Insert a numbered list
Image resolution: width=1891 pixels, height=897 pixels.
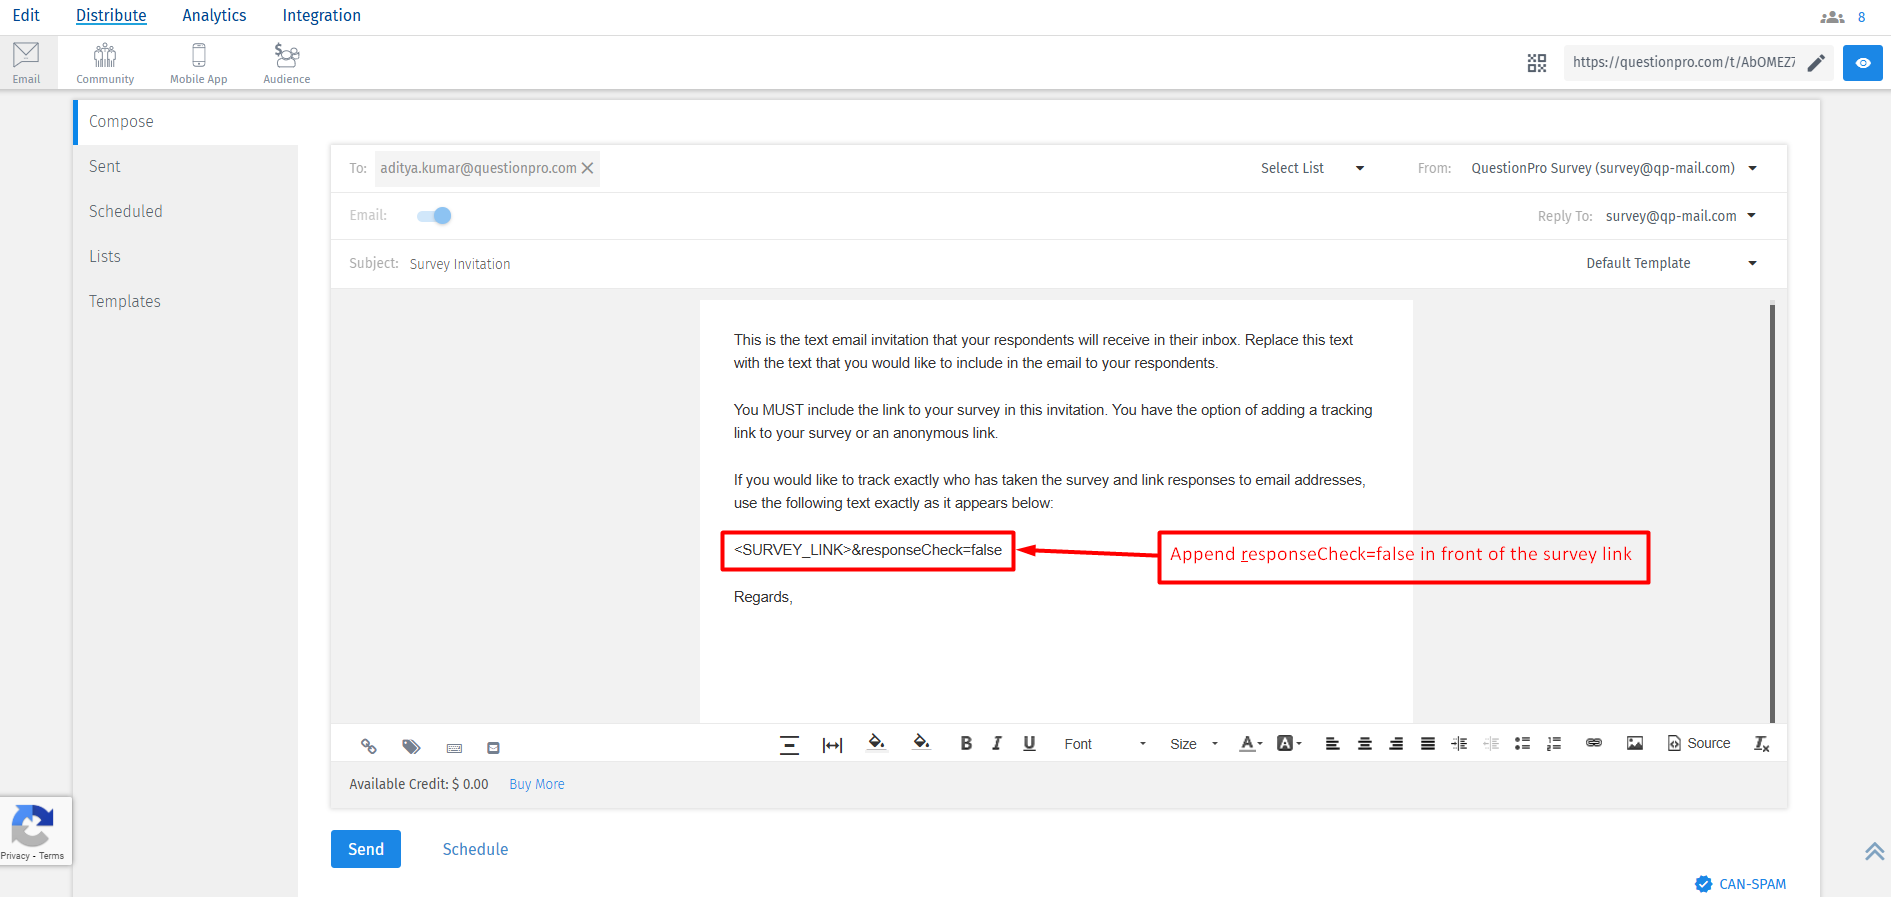coord(1554,743)
